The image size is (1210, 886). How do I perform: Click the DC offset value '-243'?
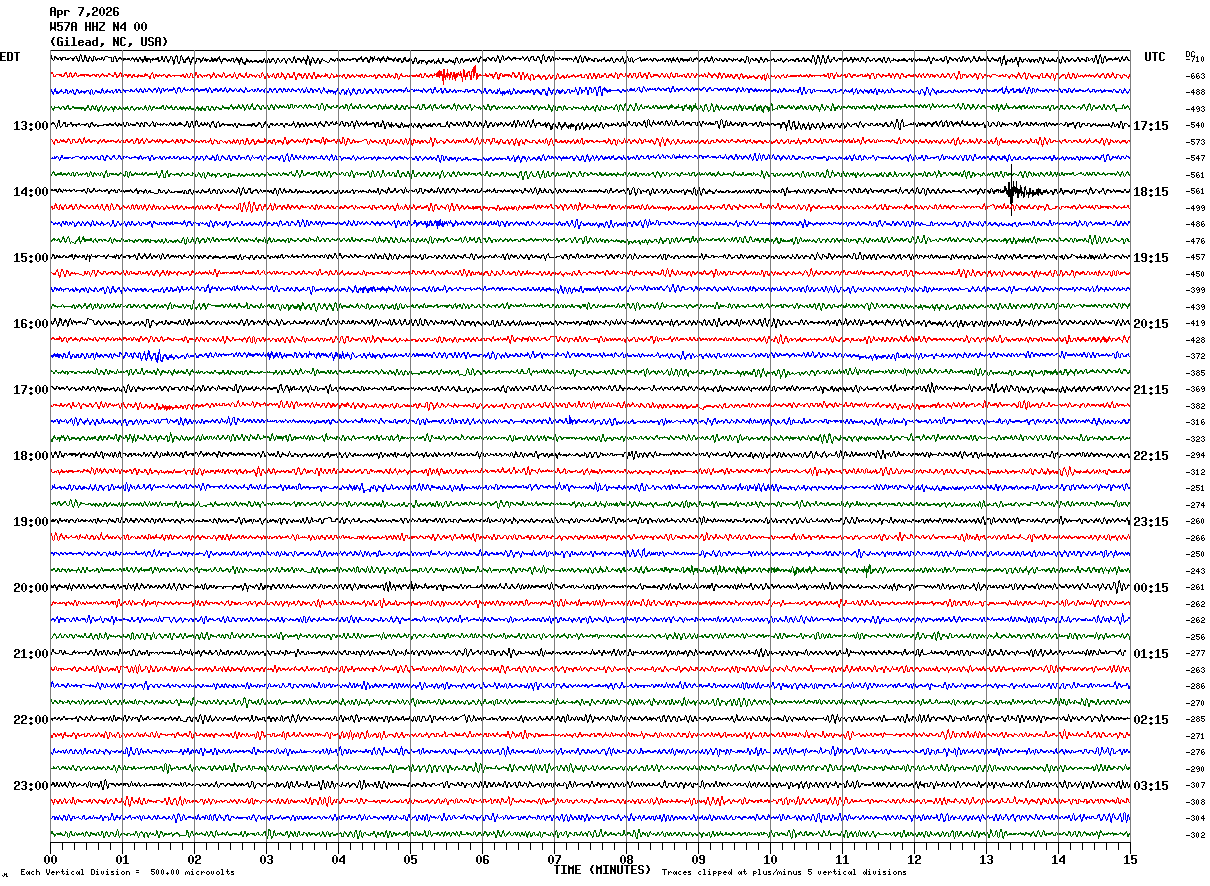[1195, 571]
